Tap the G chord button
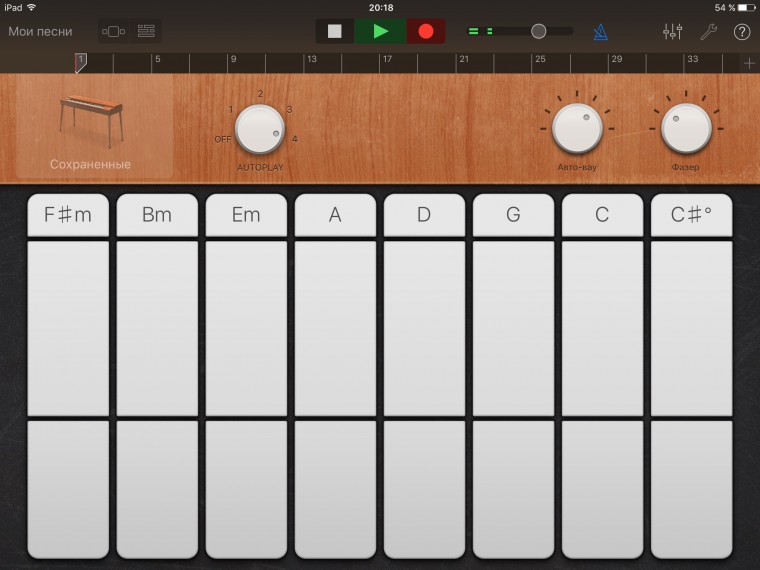The width and height of the screenshot is (760, 570). point(513,215)
